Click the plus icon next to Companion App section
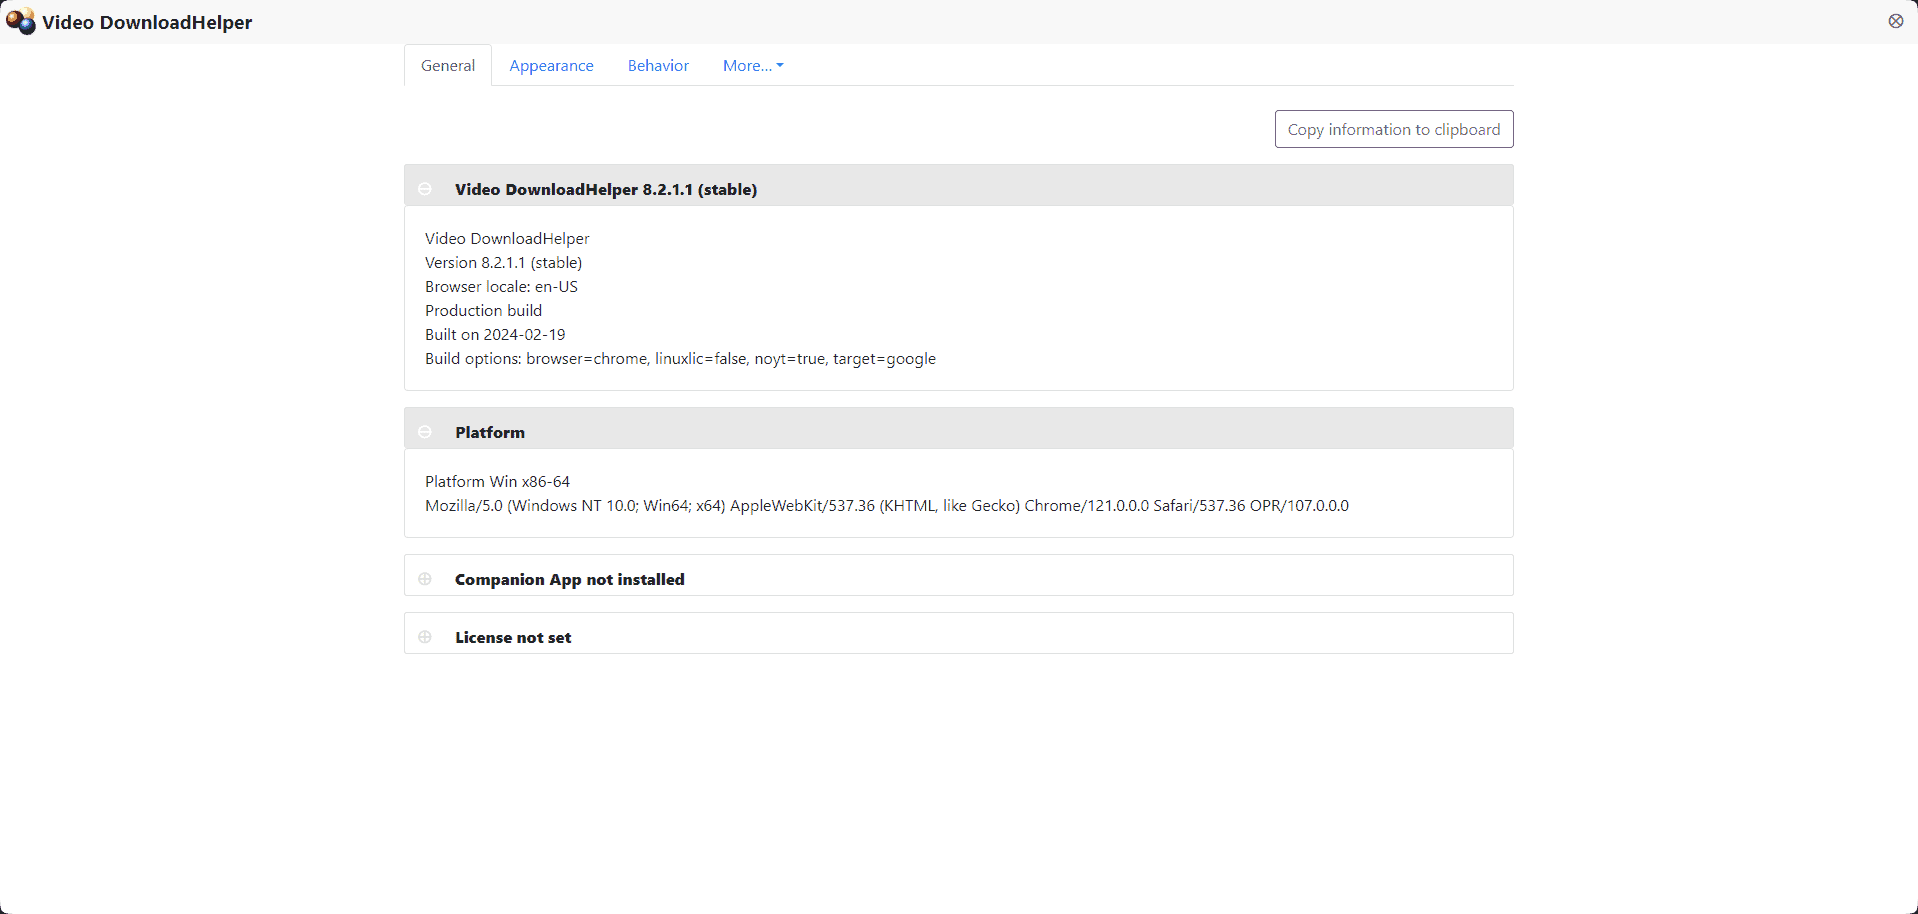The width and height of the screenshot is (1918, 914). pos(425,578)
